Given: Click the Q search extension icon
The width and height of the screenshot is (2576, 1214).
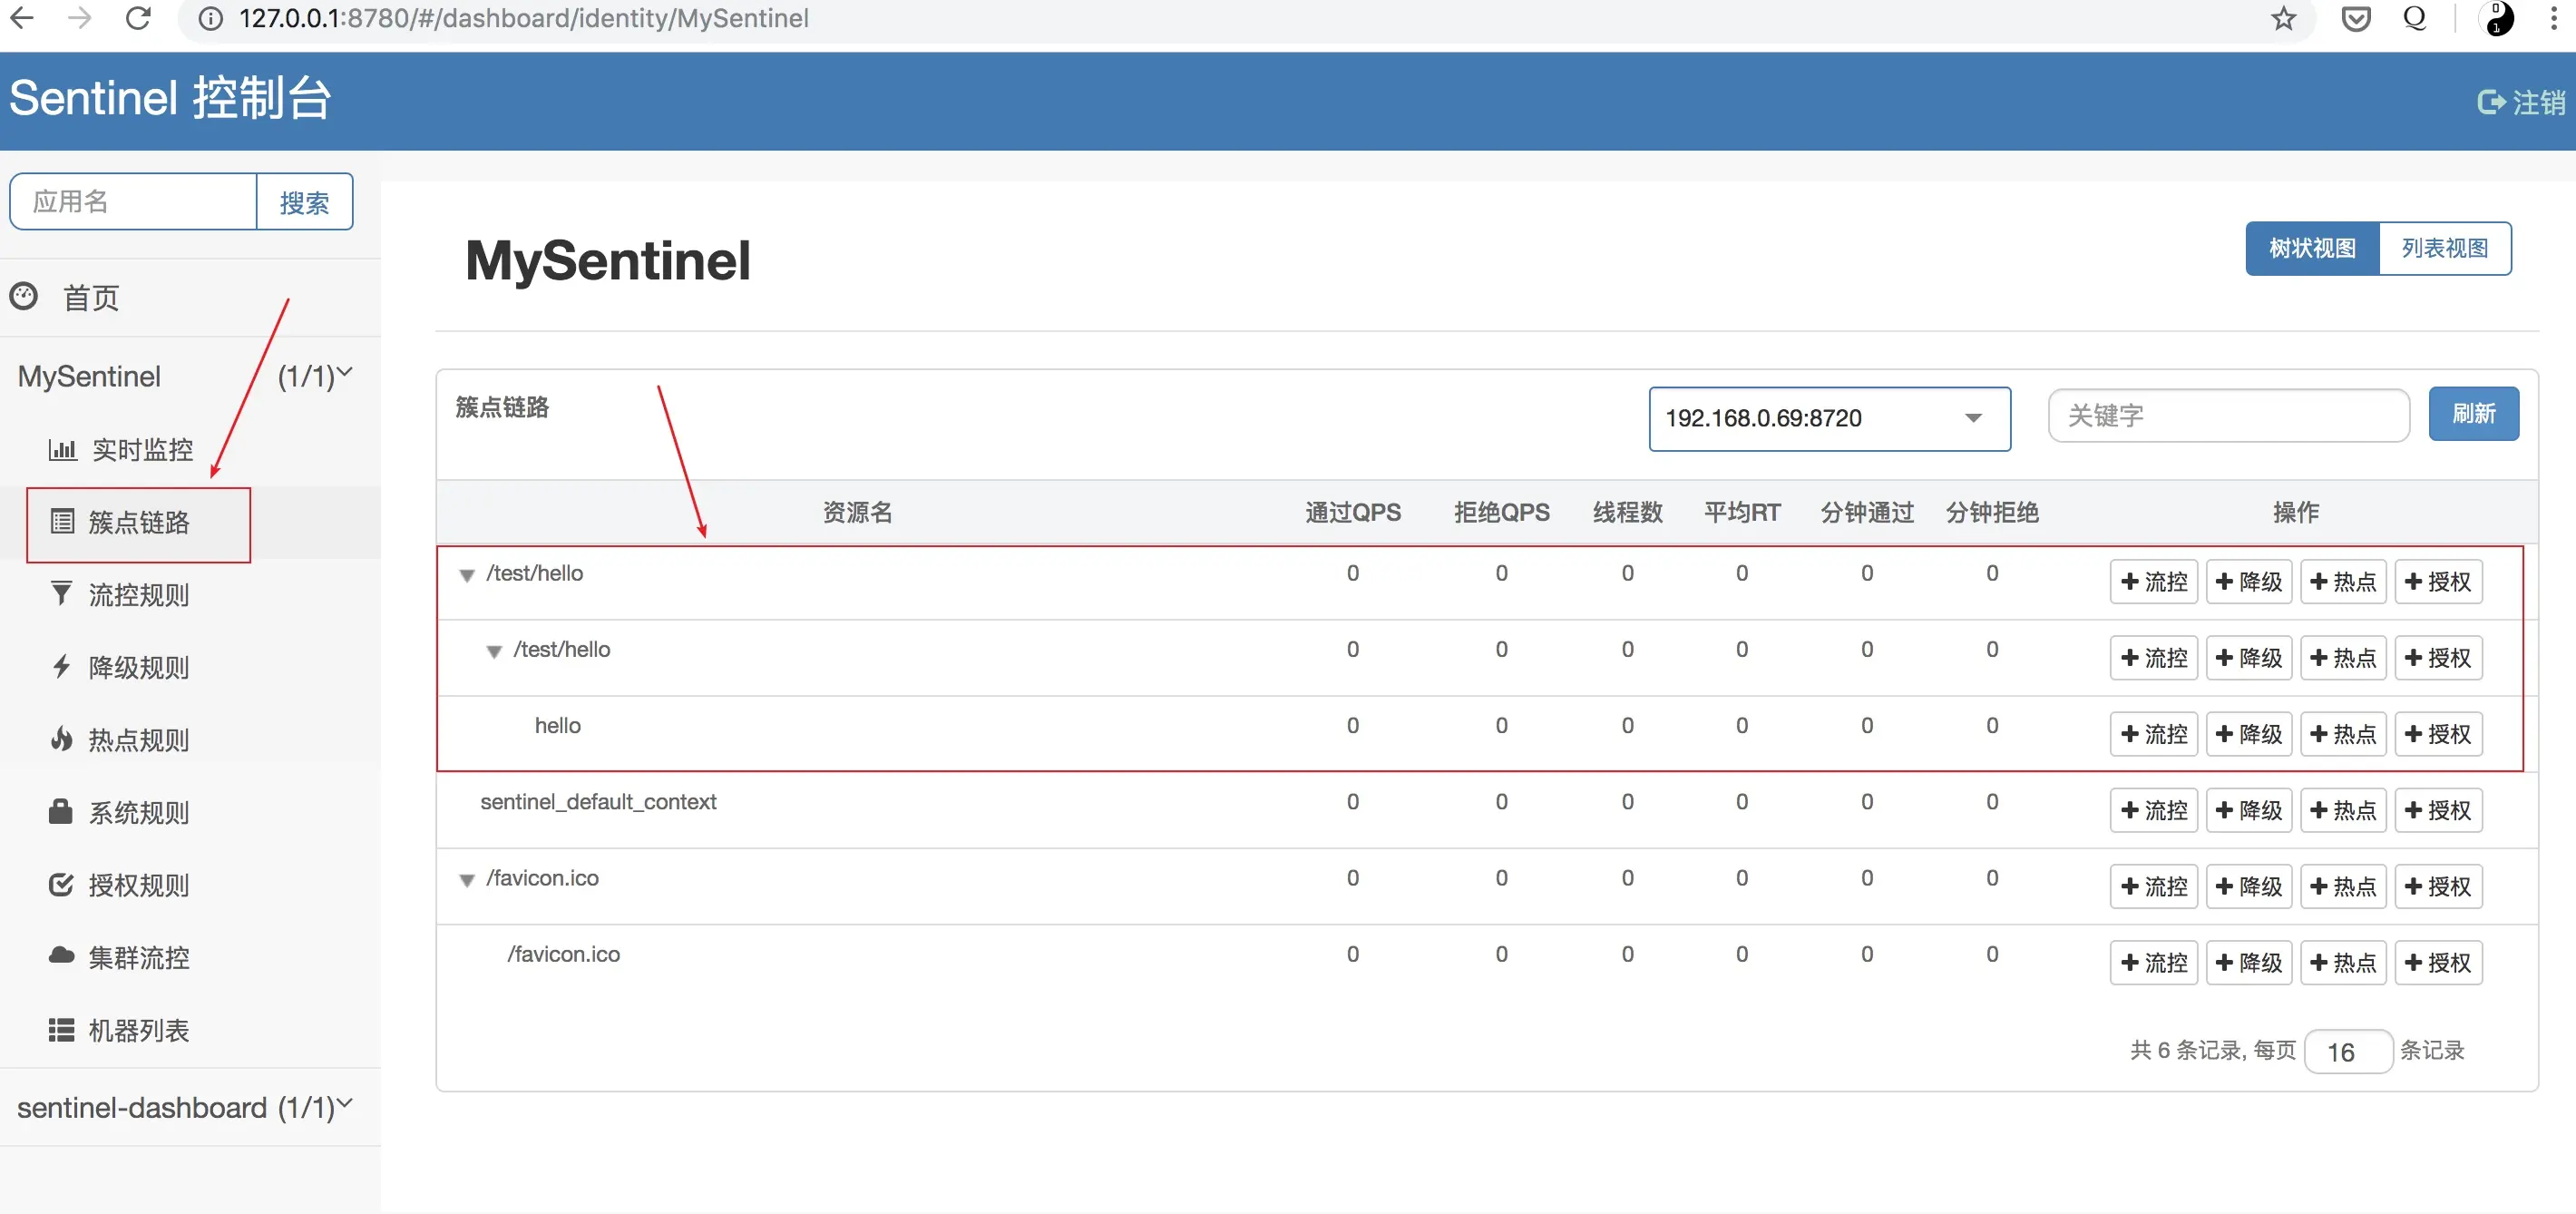Looking at the screenshot, I should [2415, 18].
